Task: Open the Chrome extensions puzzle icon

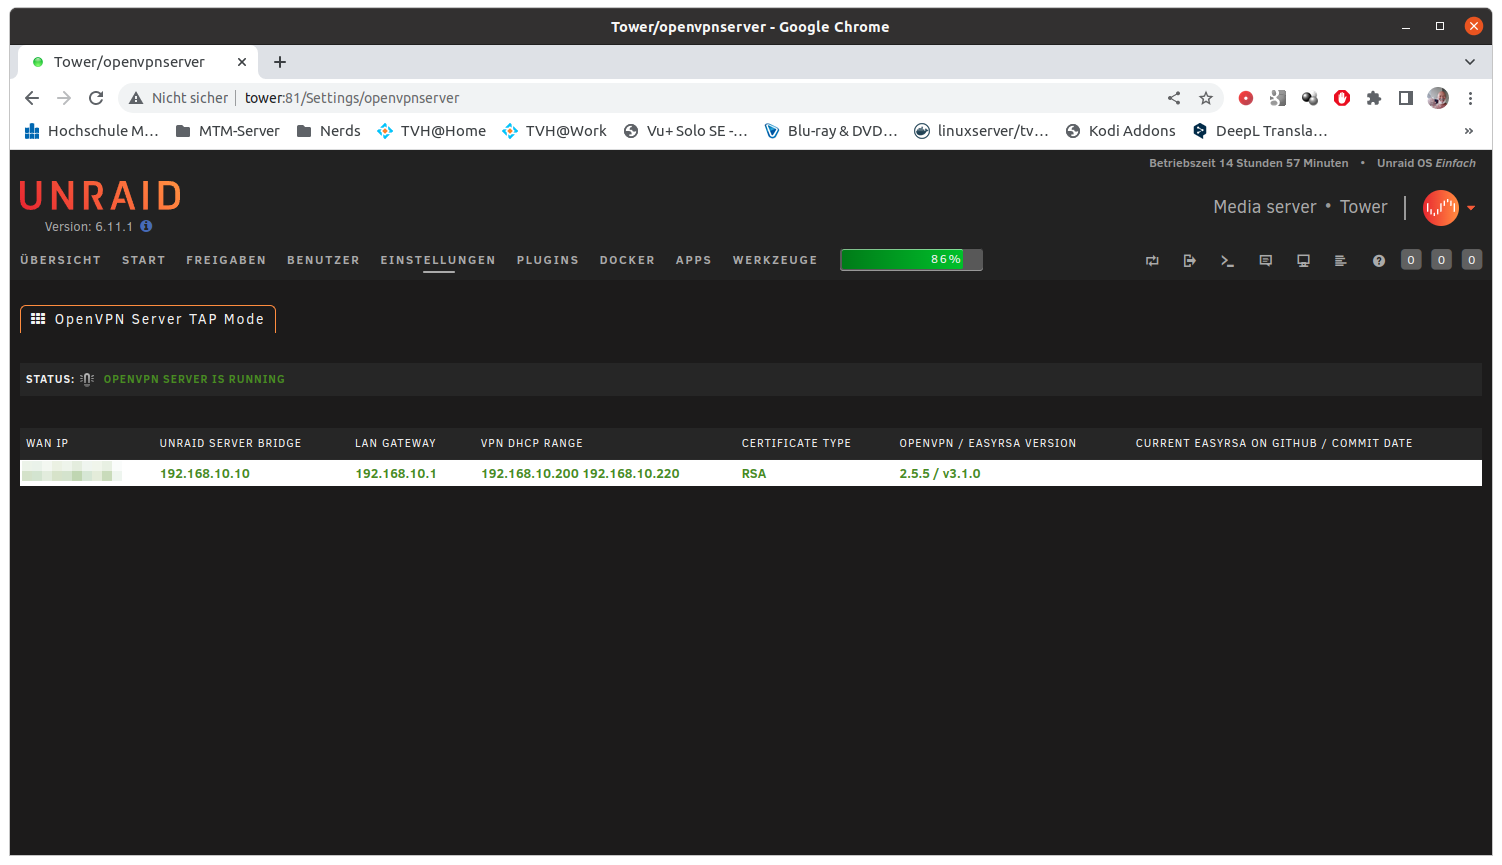Action: pyautogui.click(x=1374, y=98)
